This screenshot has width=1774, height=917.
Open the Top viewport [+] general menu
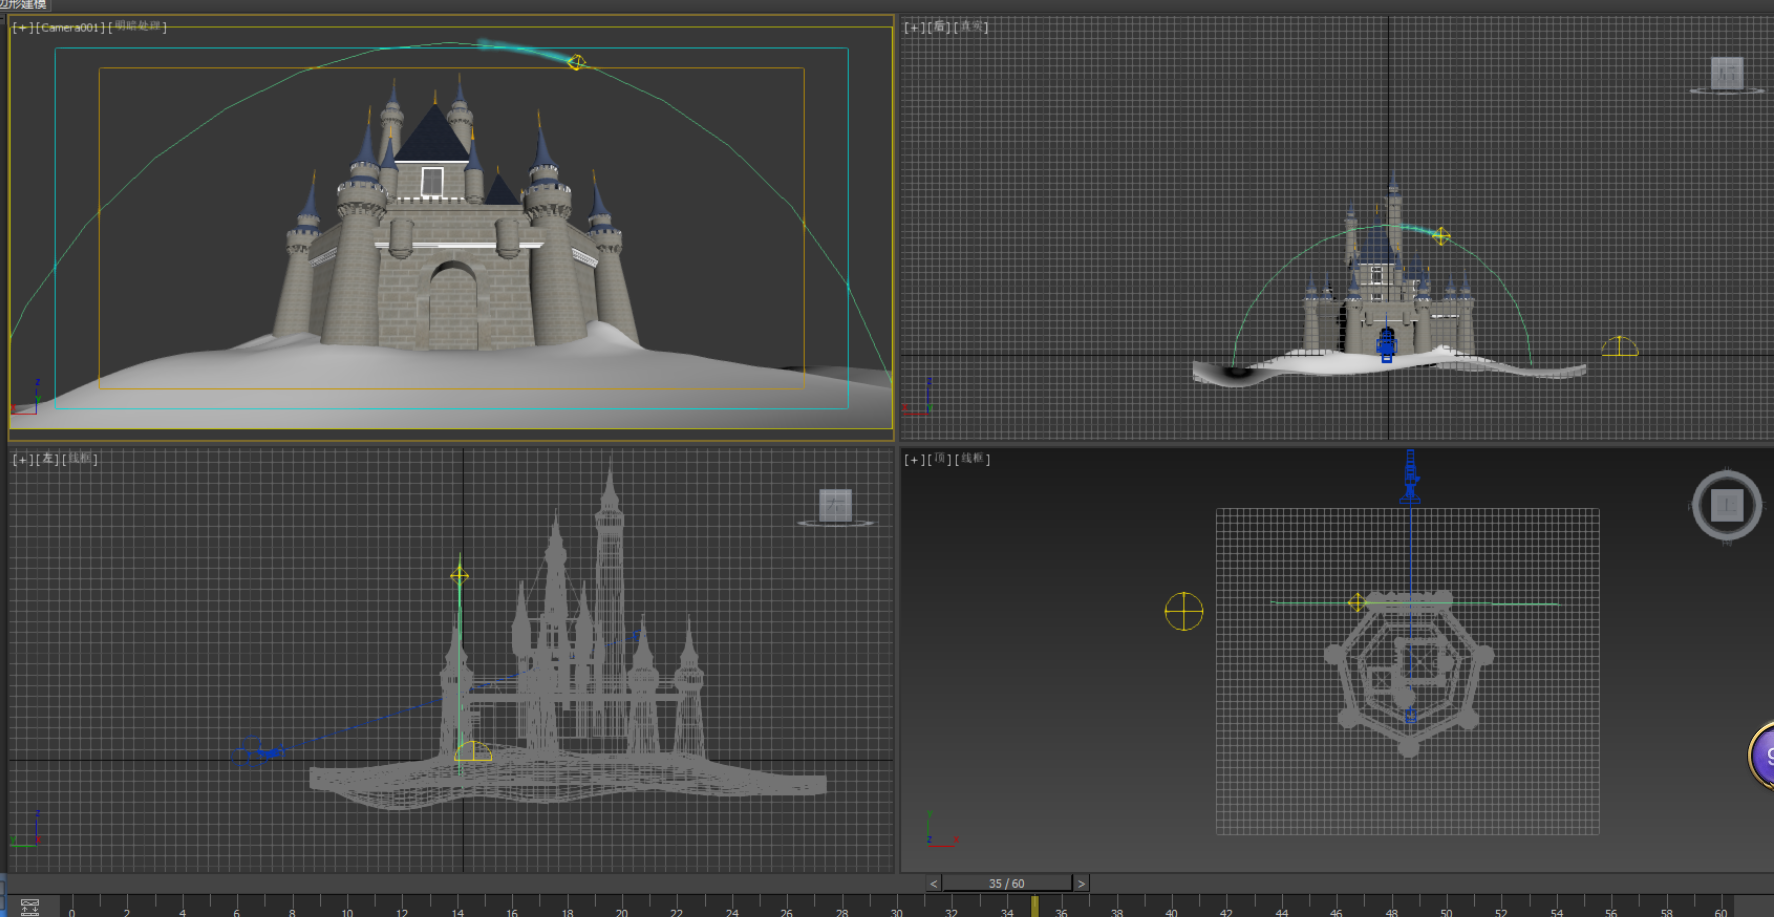914,460
